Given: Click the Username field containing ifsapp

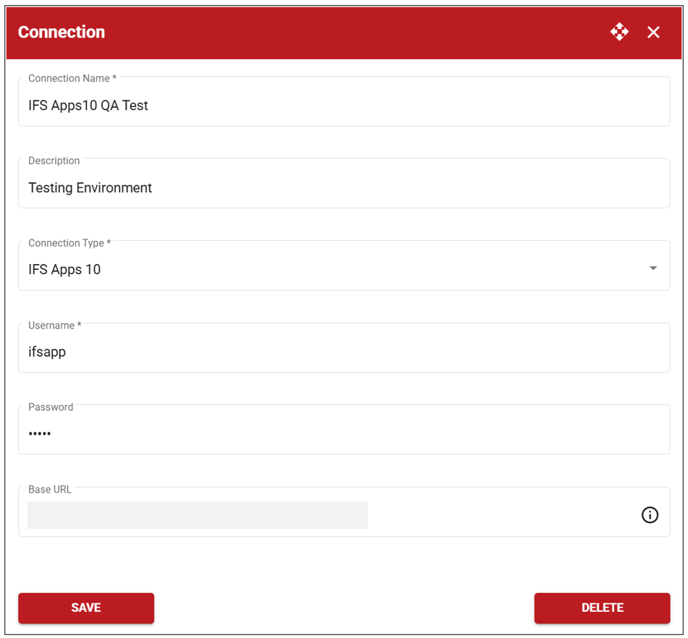Looking at the screenshot, I should 344,348.
